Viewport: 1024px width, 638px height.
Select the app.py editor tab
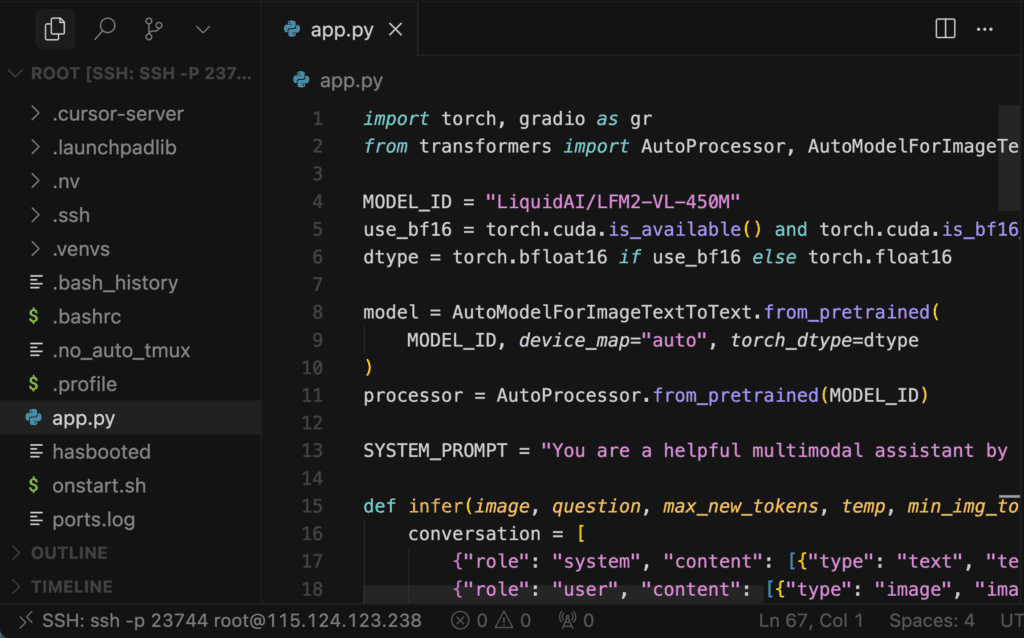(341, 29)
